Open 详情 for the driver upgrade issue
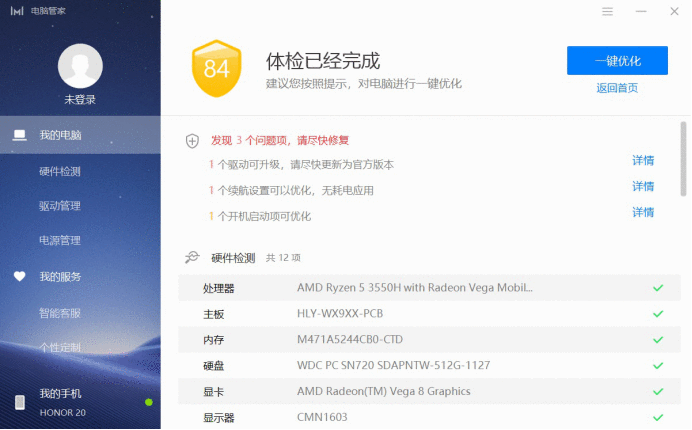Image resolution: width=692 pixels, height=430 pixels. click(643, 160)
